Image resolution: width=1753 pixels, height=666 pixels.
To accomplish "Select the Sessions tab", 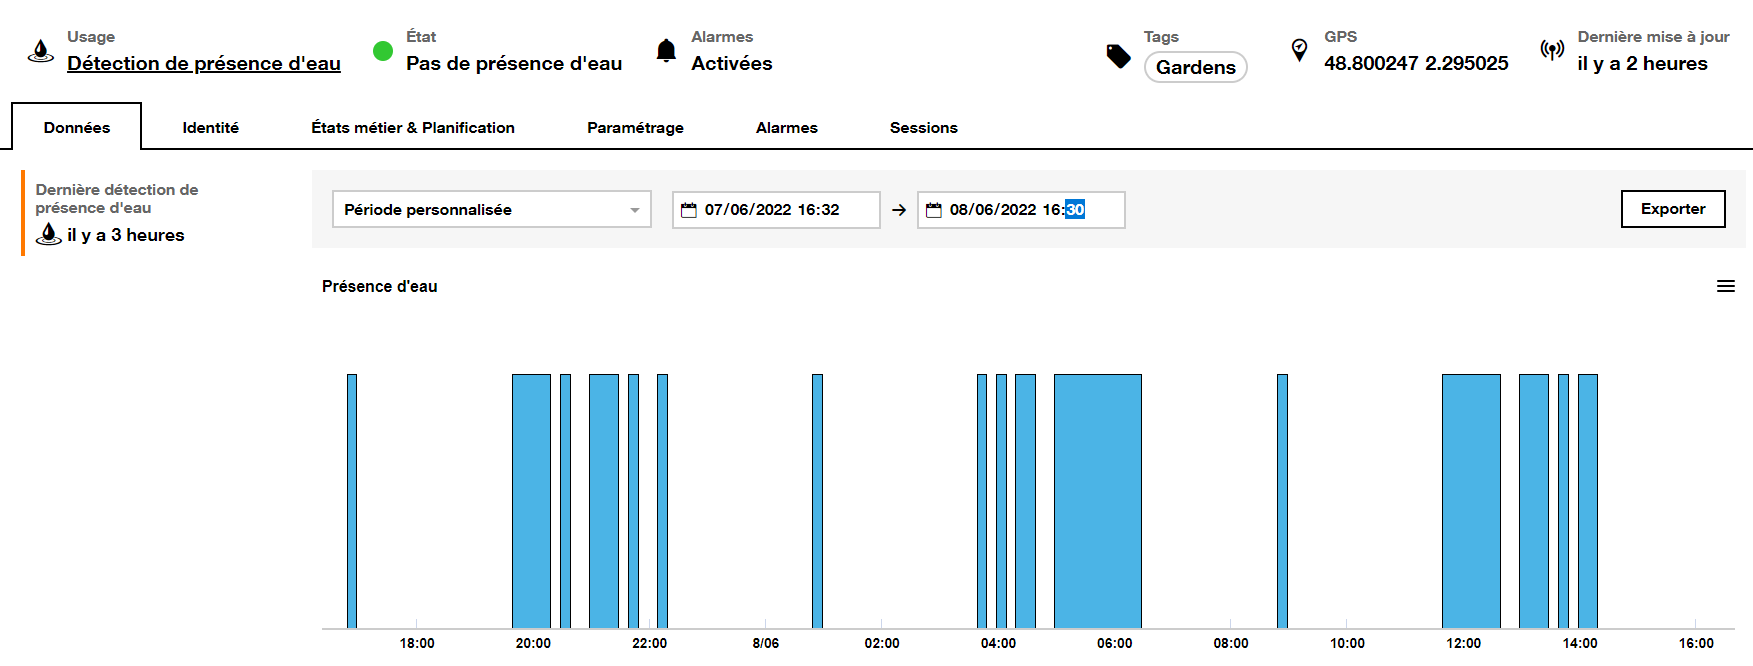I will coord(923,128).
